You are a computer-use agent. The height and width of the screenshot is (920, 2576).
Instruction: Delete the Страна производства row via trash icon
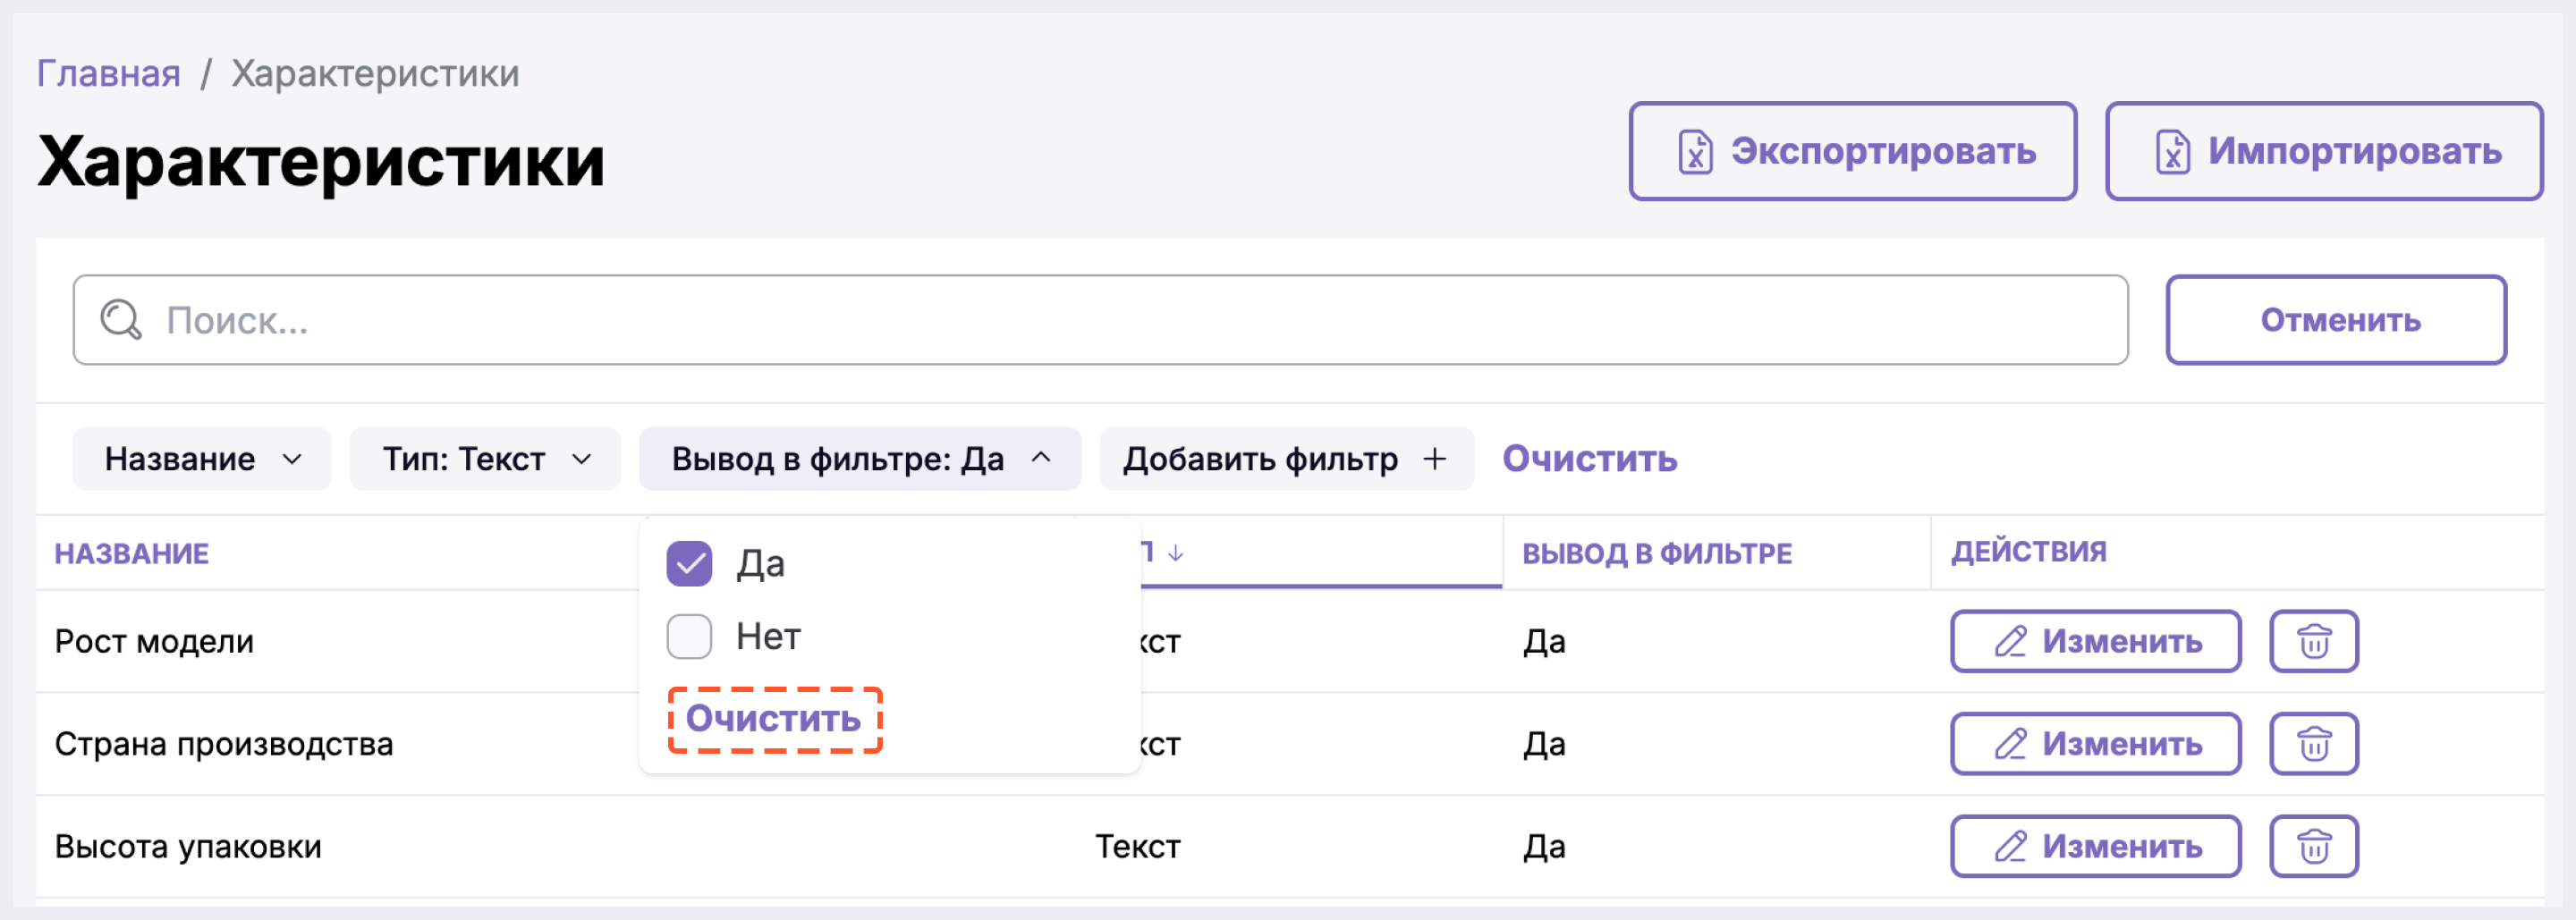pyautogui.click(x=2313, y=744)
